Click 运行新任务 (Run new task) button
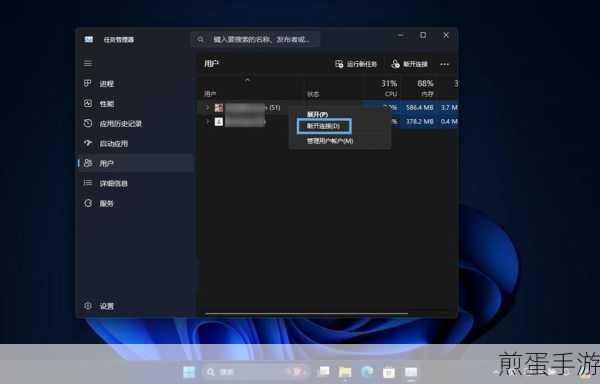 [x=356, y=64]
